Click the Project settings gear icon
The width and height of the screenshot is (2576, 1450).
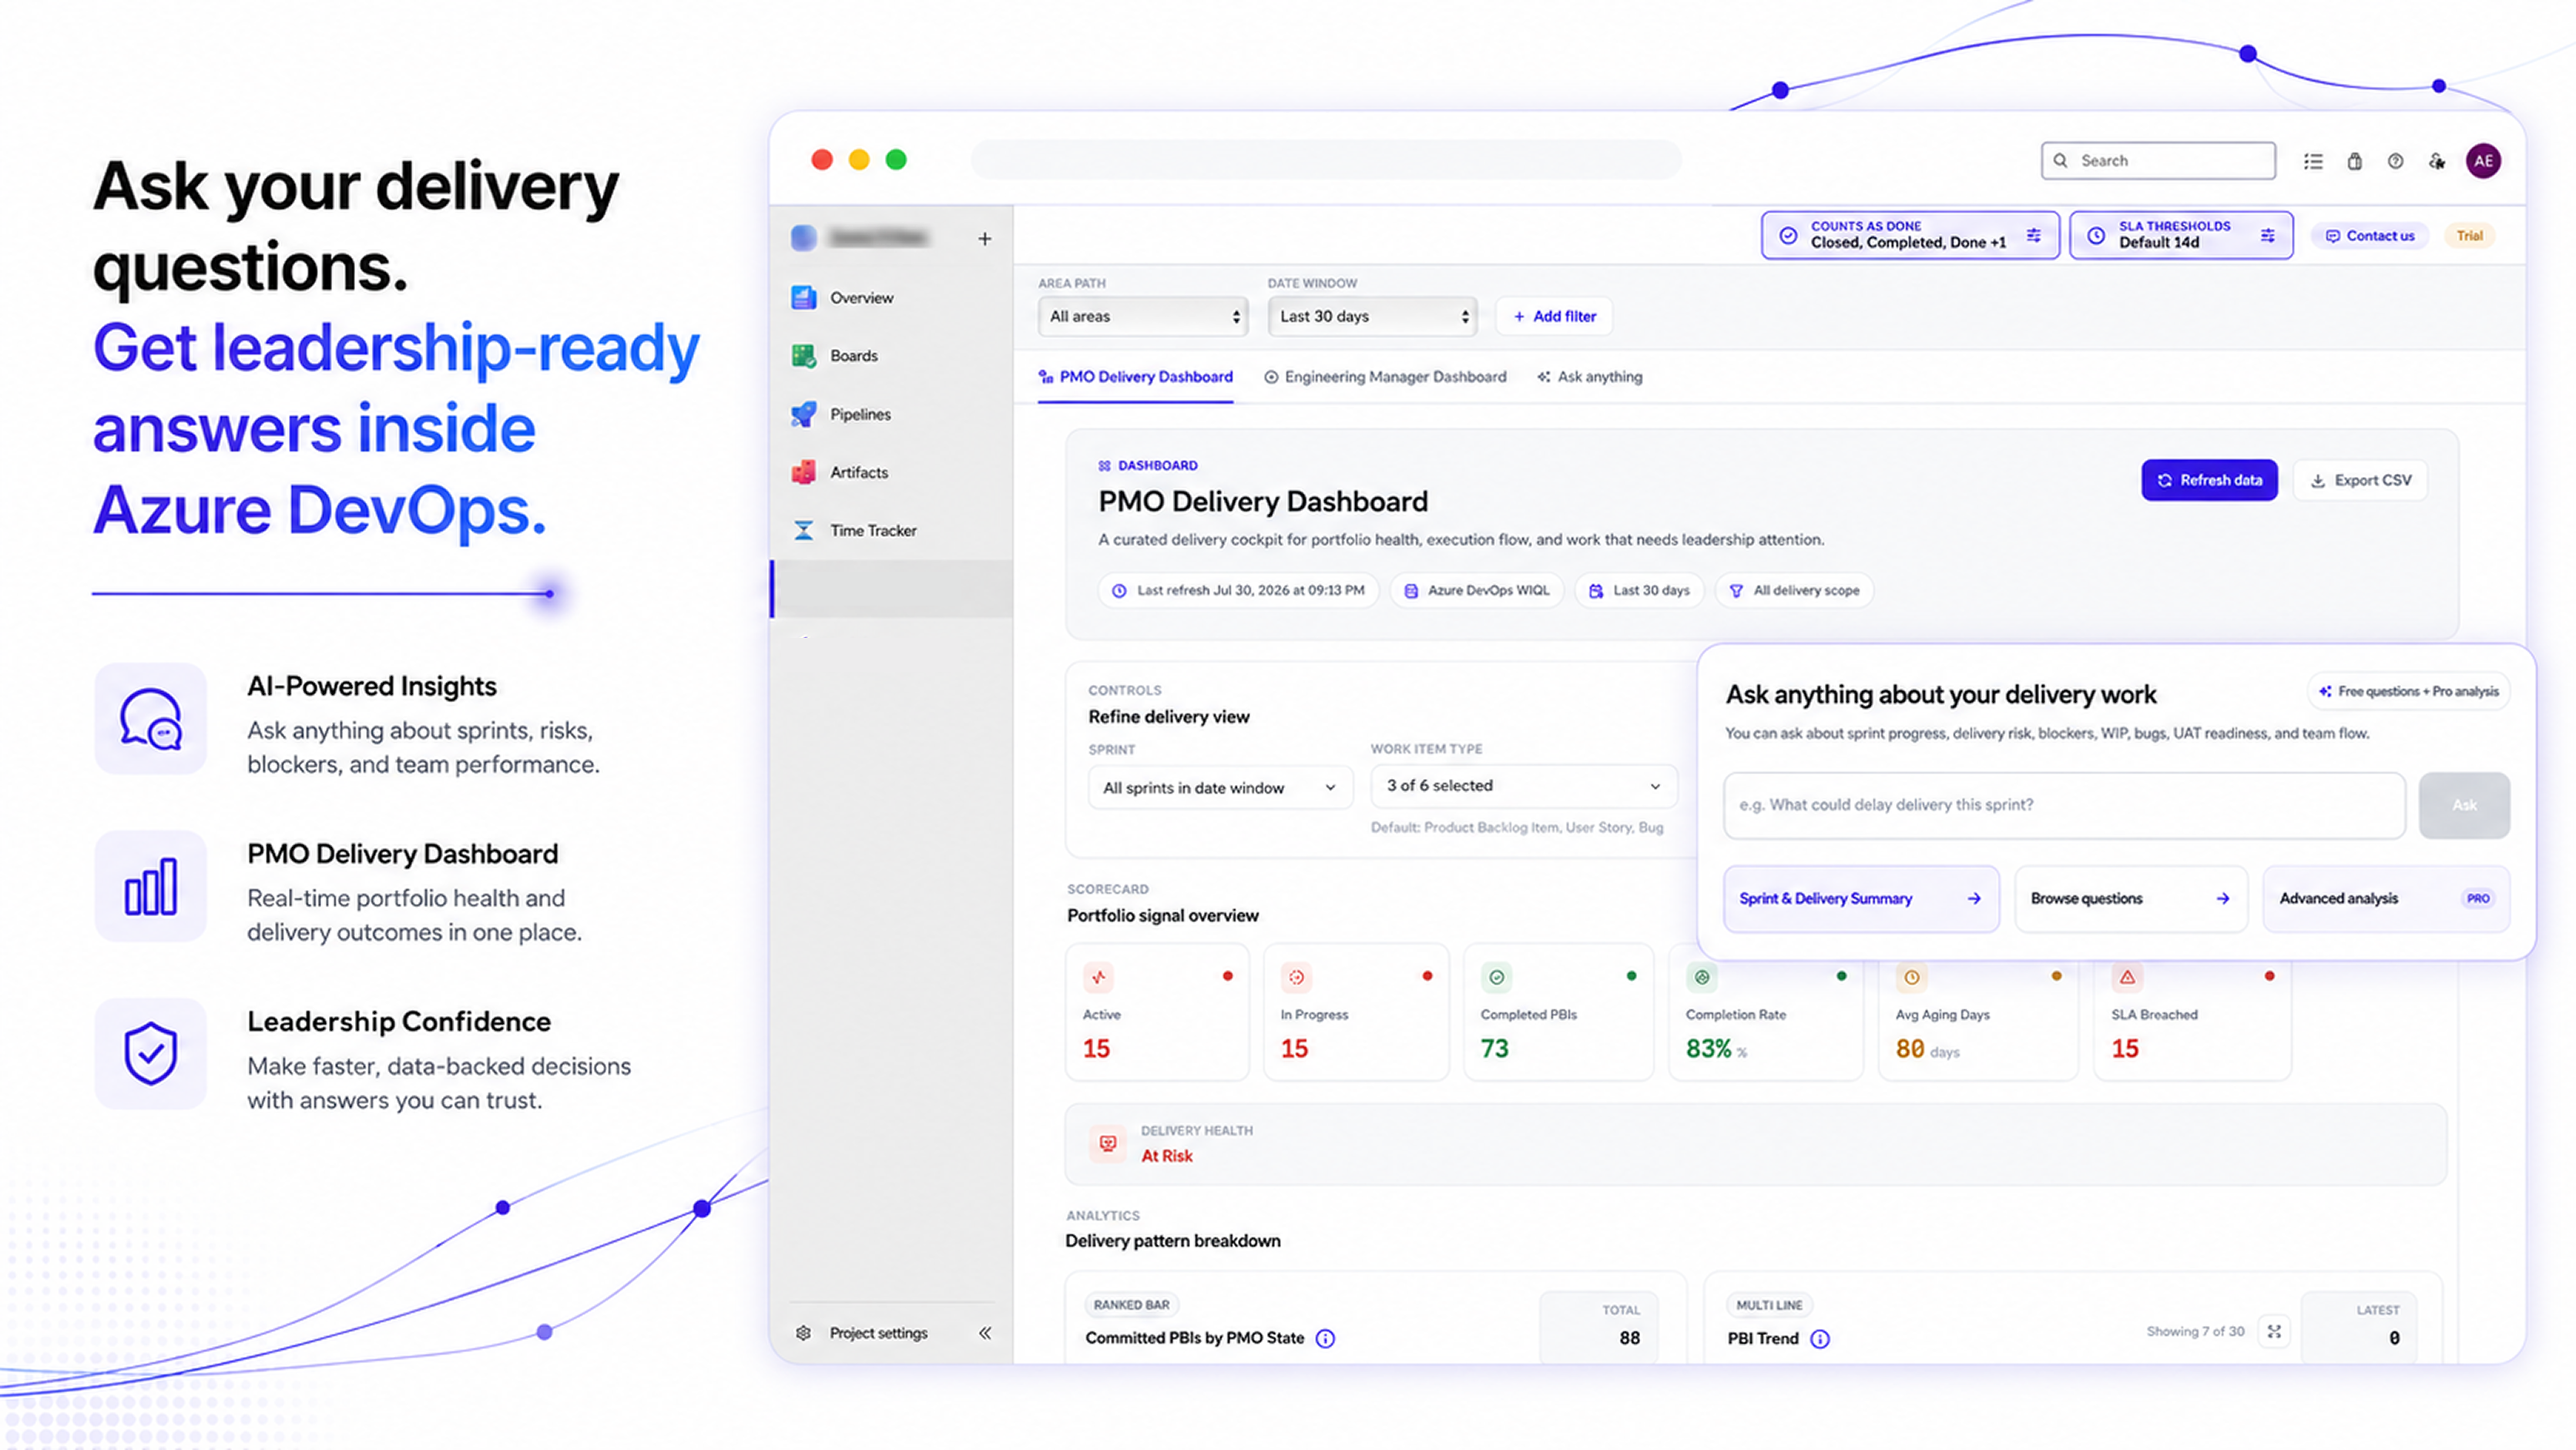pos(803,1333)
